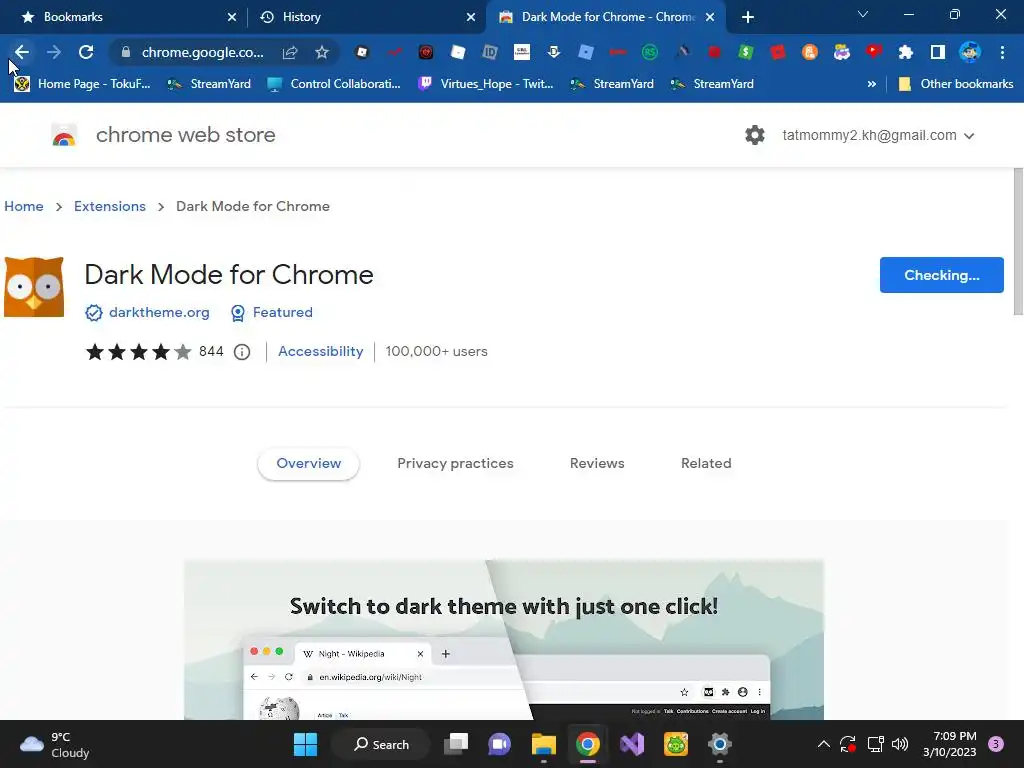Image resolution: width=1024 pixels, height=768 pixels.
Task: Click the Featured badge label
Action: 283,313
